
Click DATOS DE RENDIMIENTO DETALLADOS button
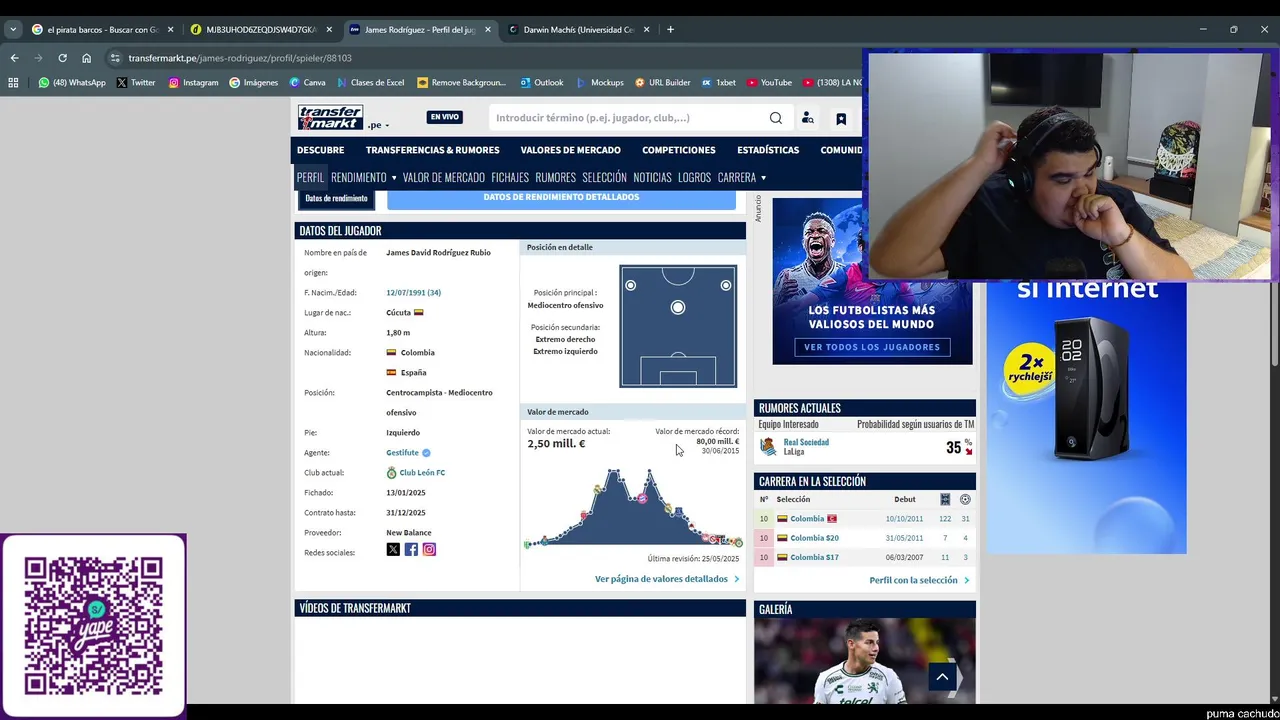[x=561, y=197]
